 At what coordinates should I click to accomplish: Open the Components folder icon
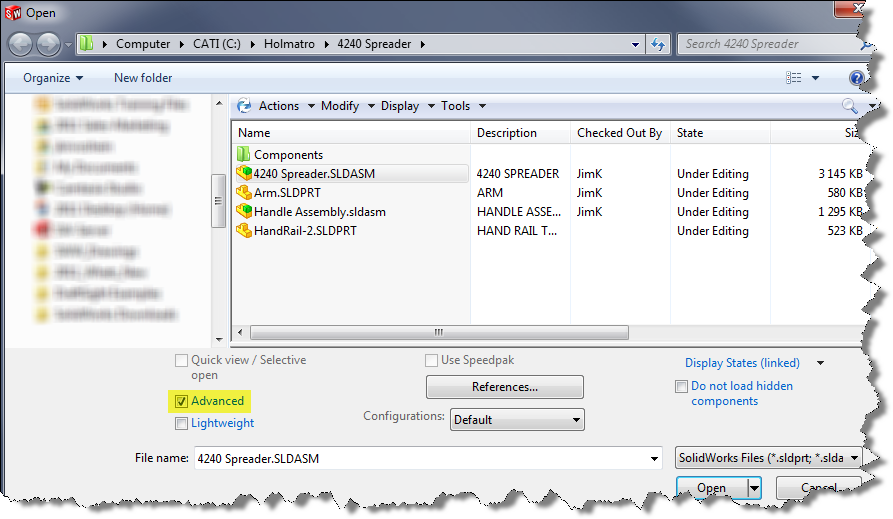(244, 155)
